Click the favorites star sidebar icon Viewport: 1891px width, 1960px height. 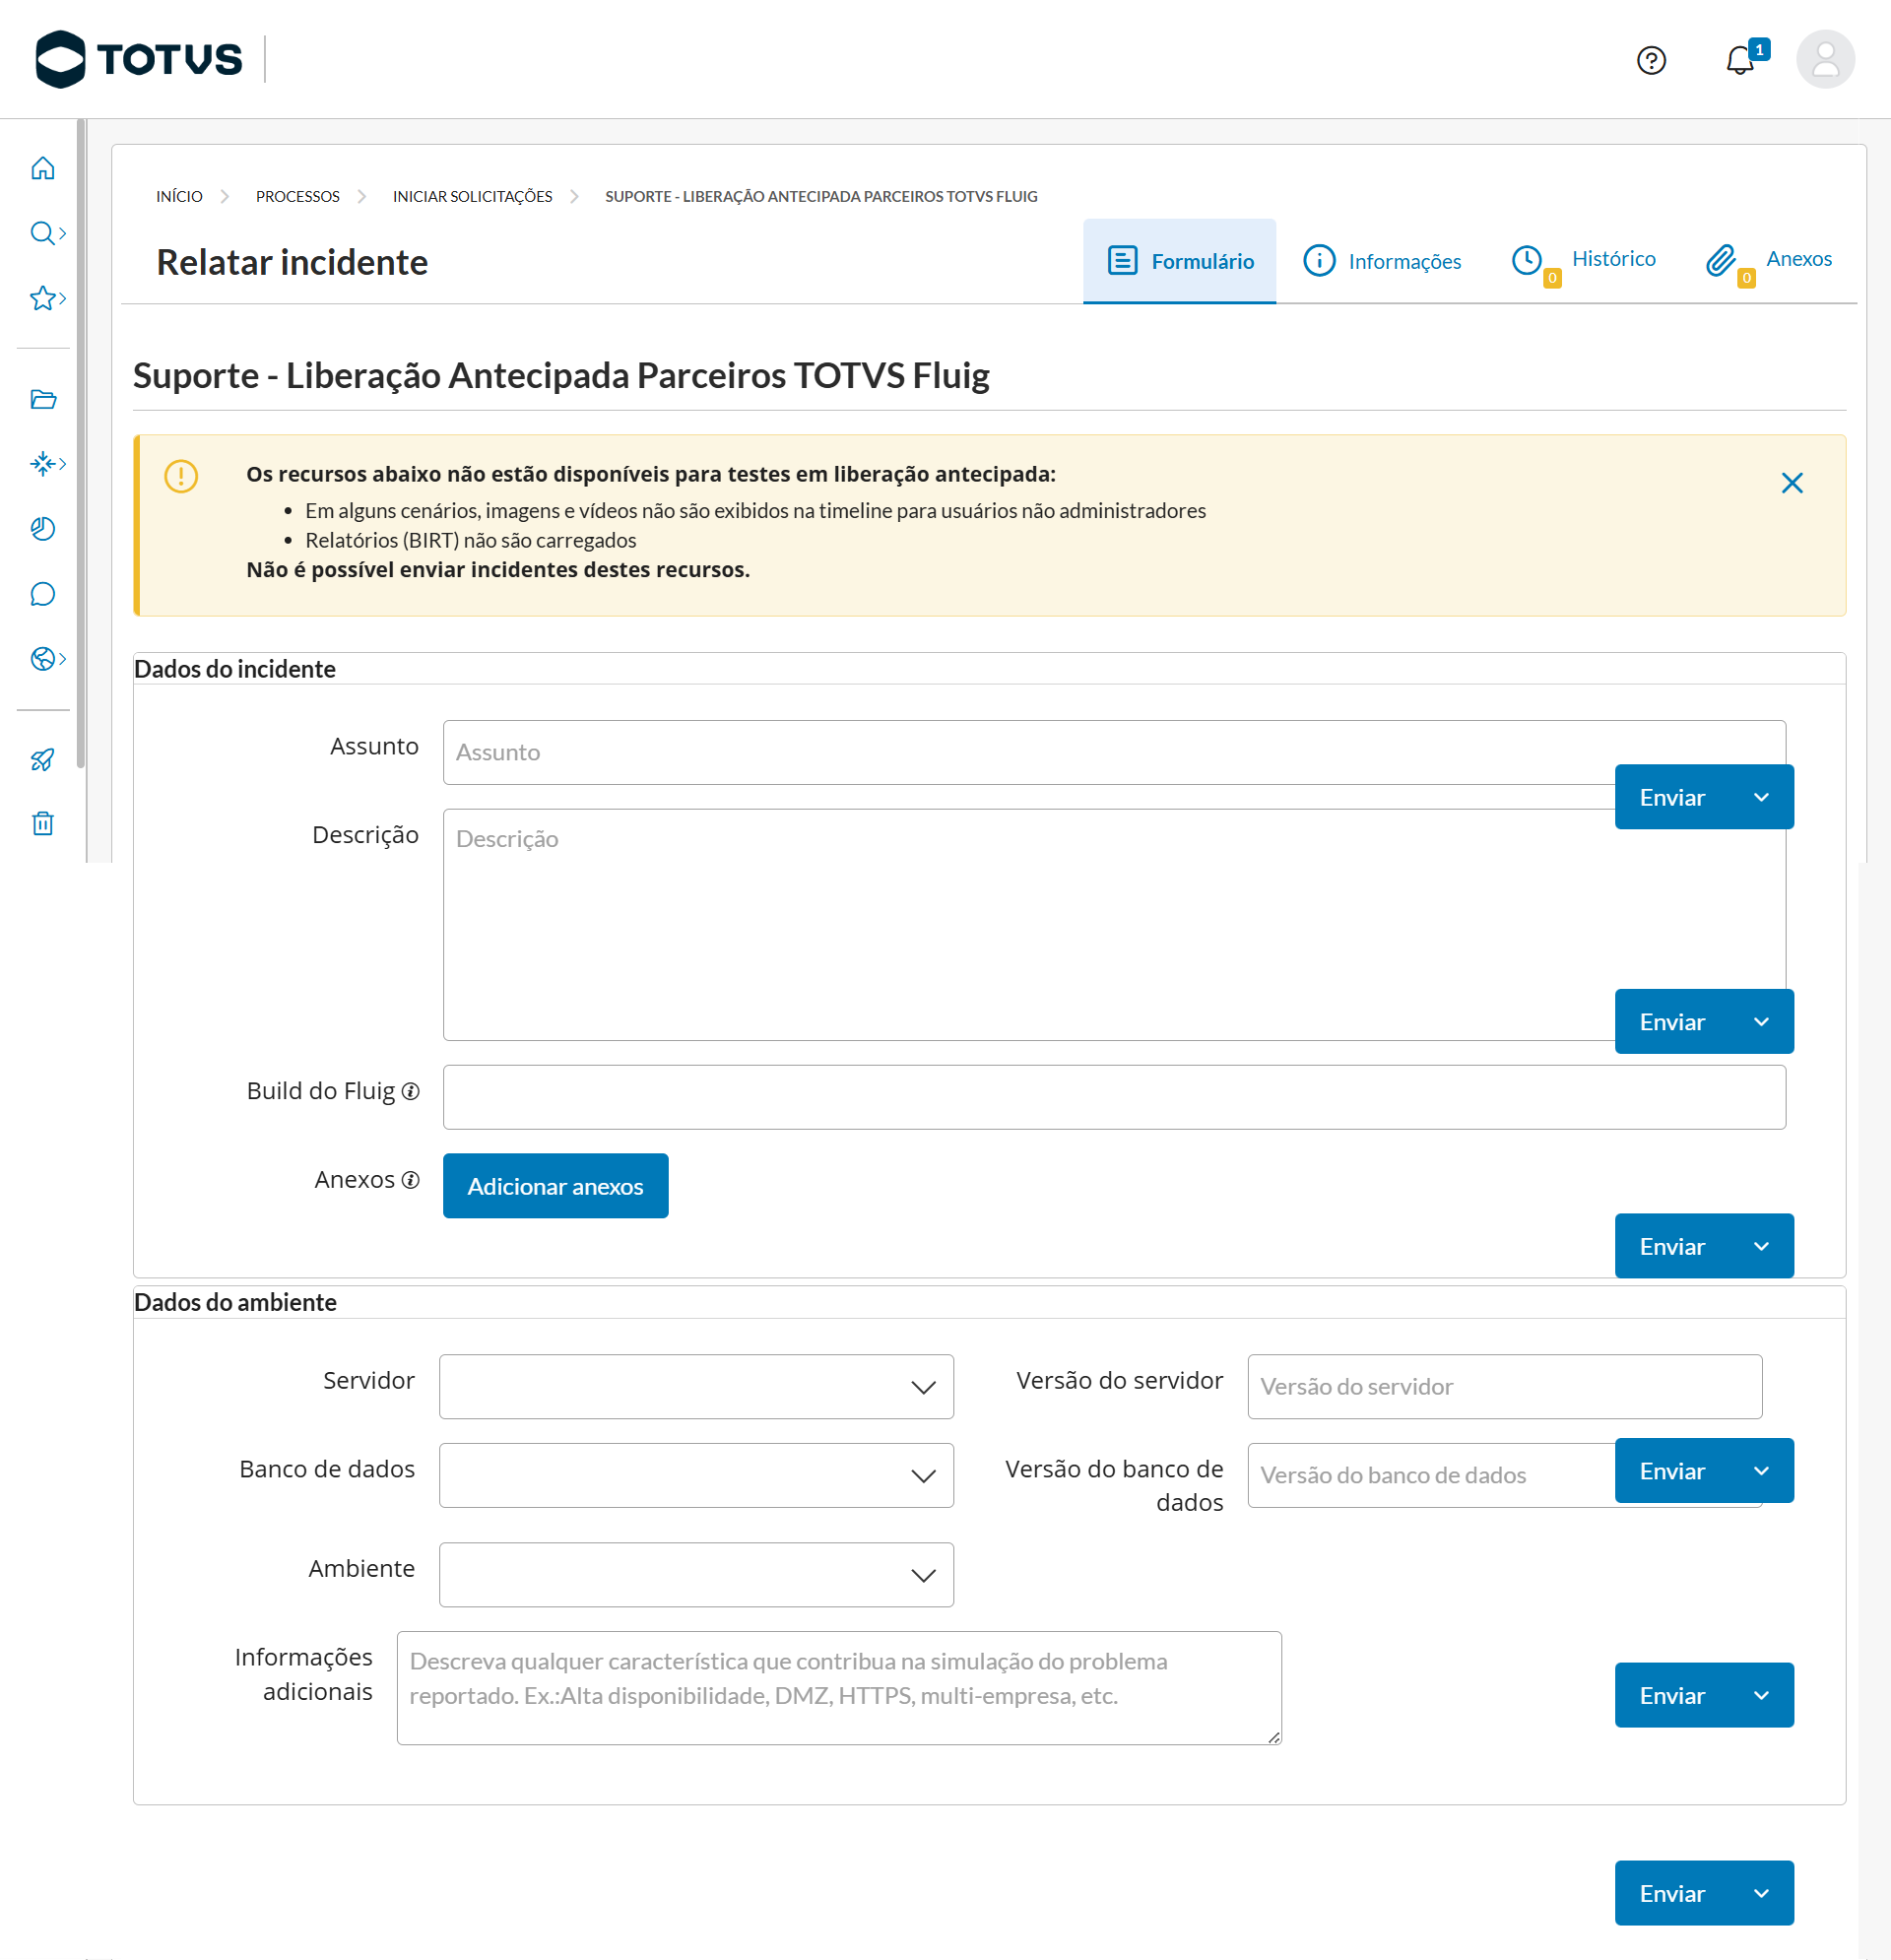click(x=42, y=298)
